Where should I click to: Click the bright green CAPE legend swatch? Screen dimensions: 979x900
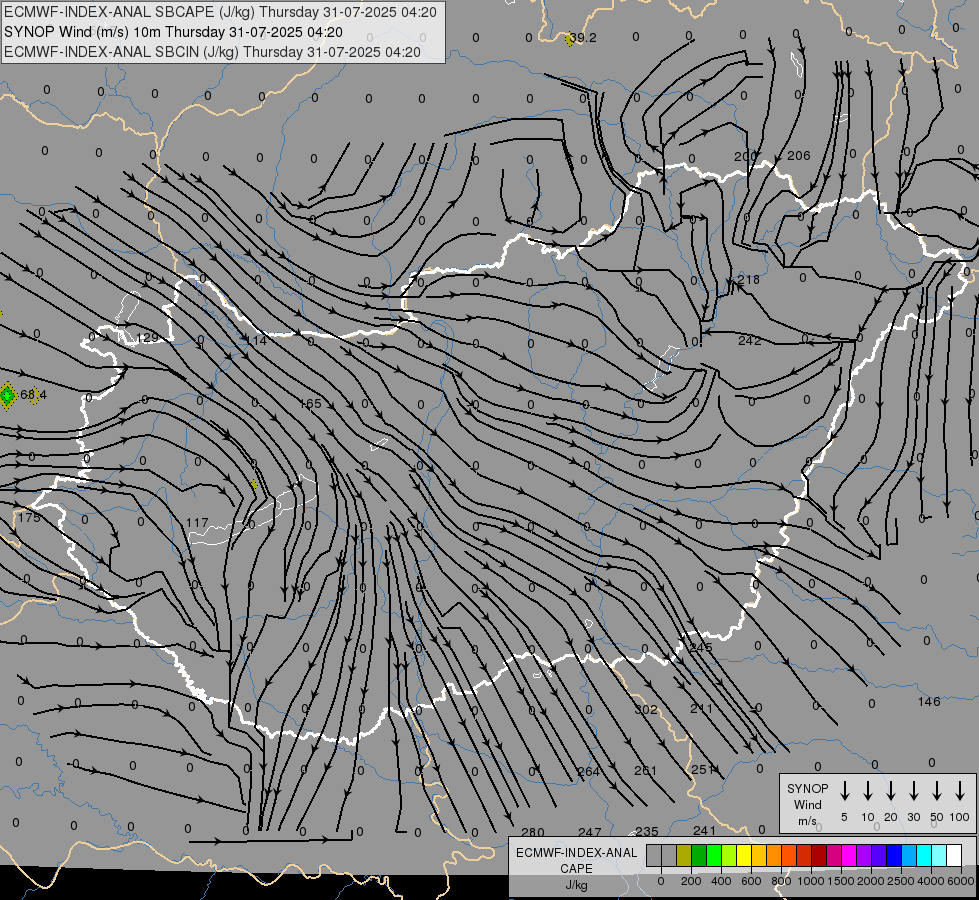(714, 855)
